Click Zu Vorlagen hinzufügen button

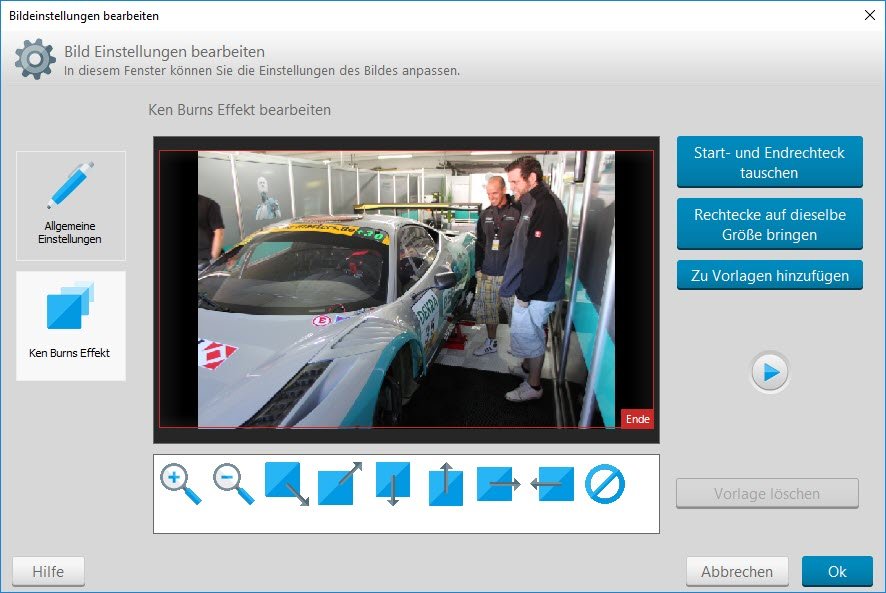(x=770, y=275)
